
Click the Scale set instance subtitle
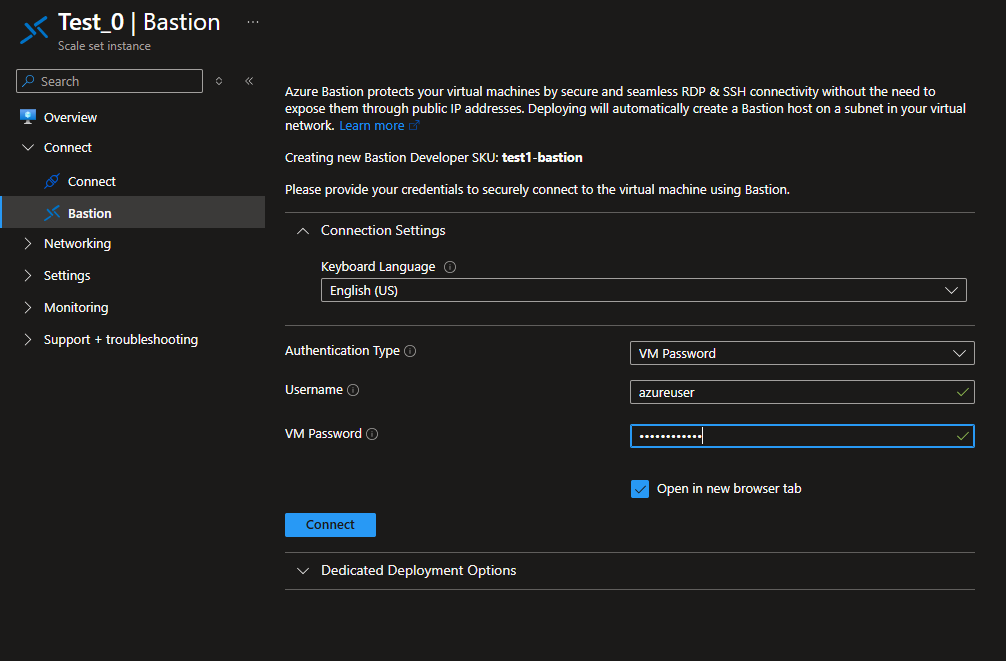pyautogui.click(x=105, y=46)
